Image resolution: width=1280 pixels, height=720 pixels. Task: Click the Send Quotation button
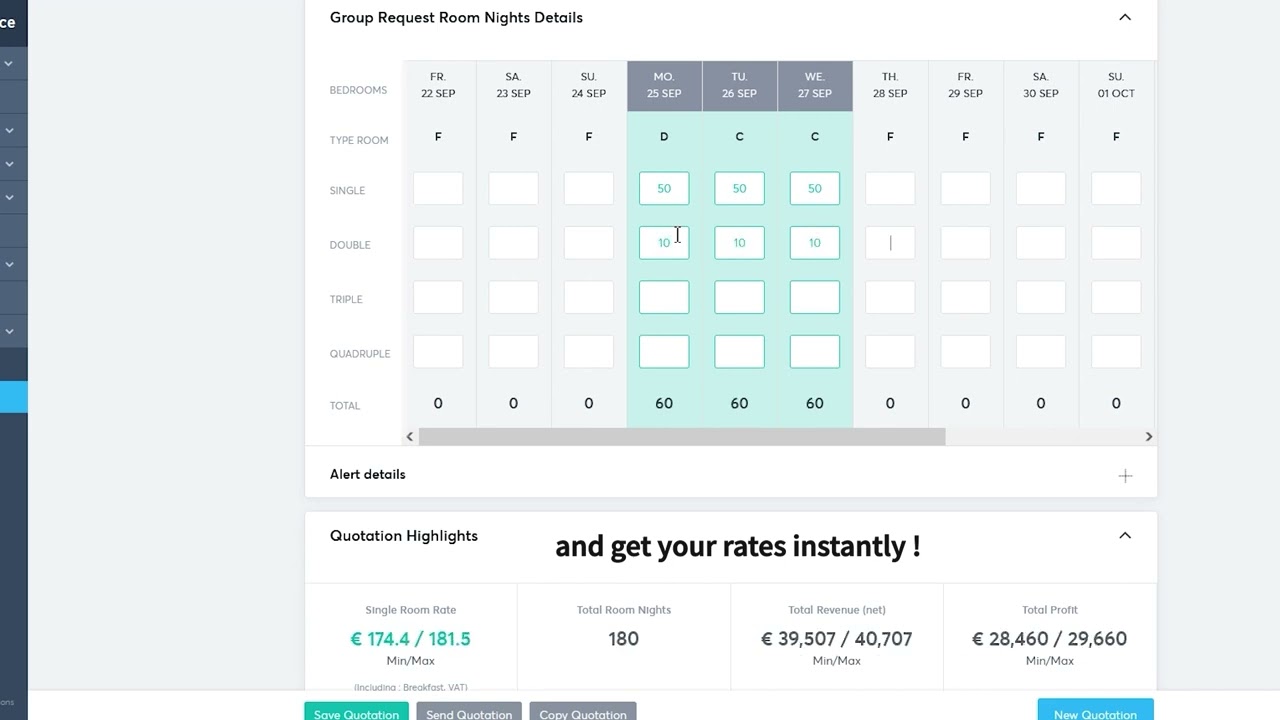click(x=469, y=713)
